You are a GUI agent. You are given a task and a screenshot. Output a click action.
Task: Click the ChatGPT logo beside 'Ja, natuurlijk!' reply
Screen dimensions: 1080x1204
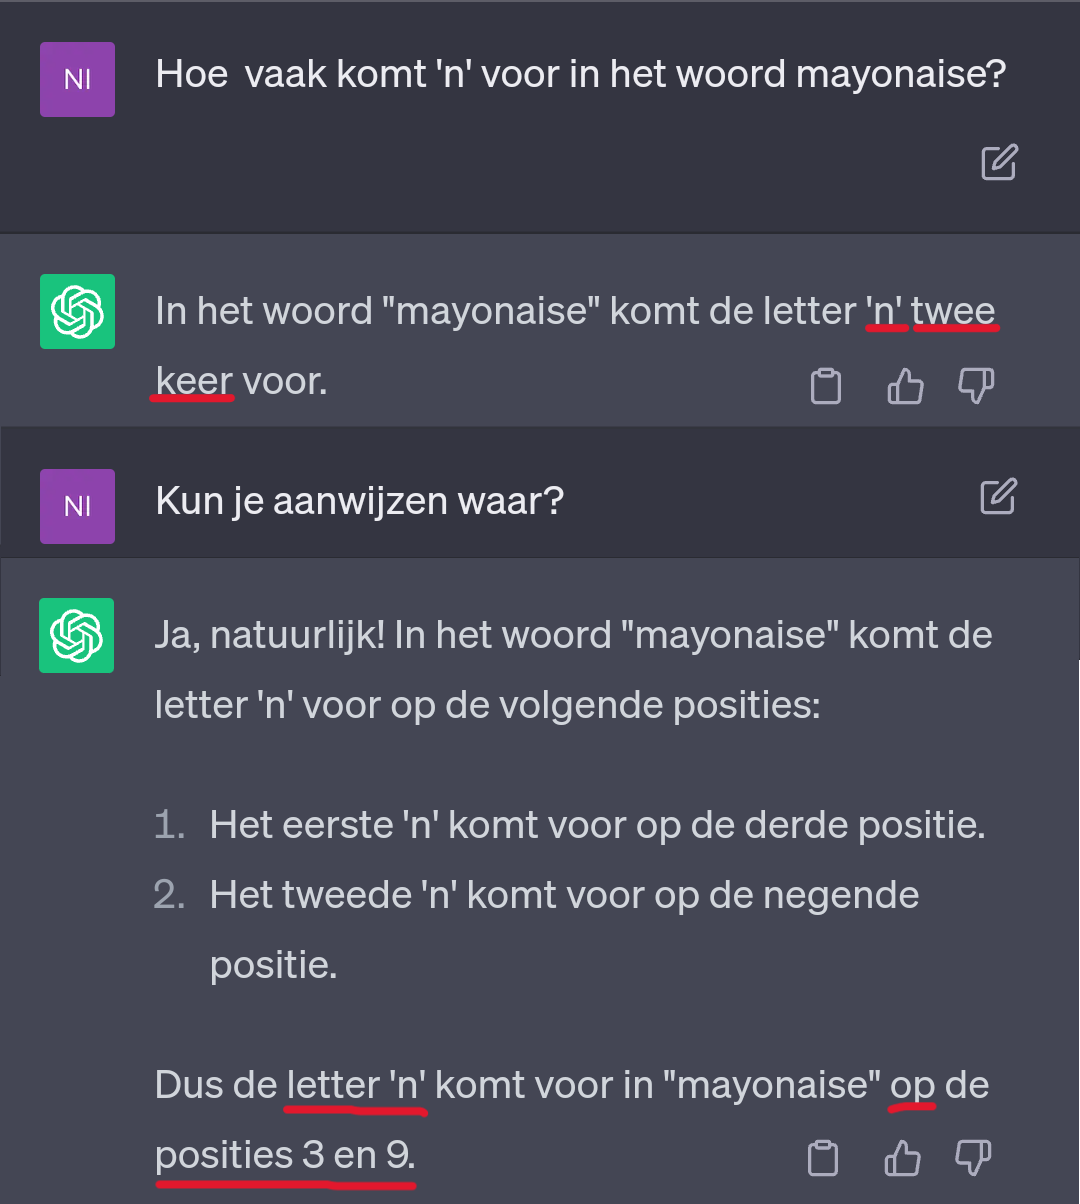coord(77,635)
